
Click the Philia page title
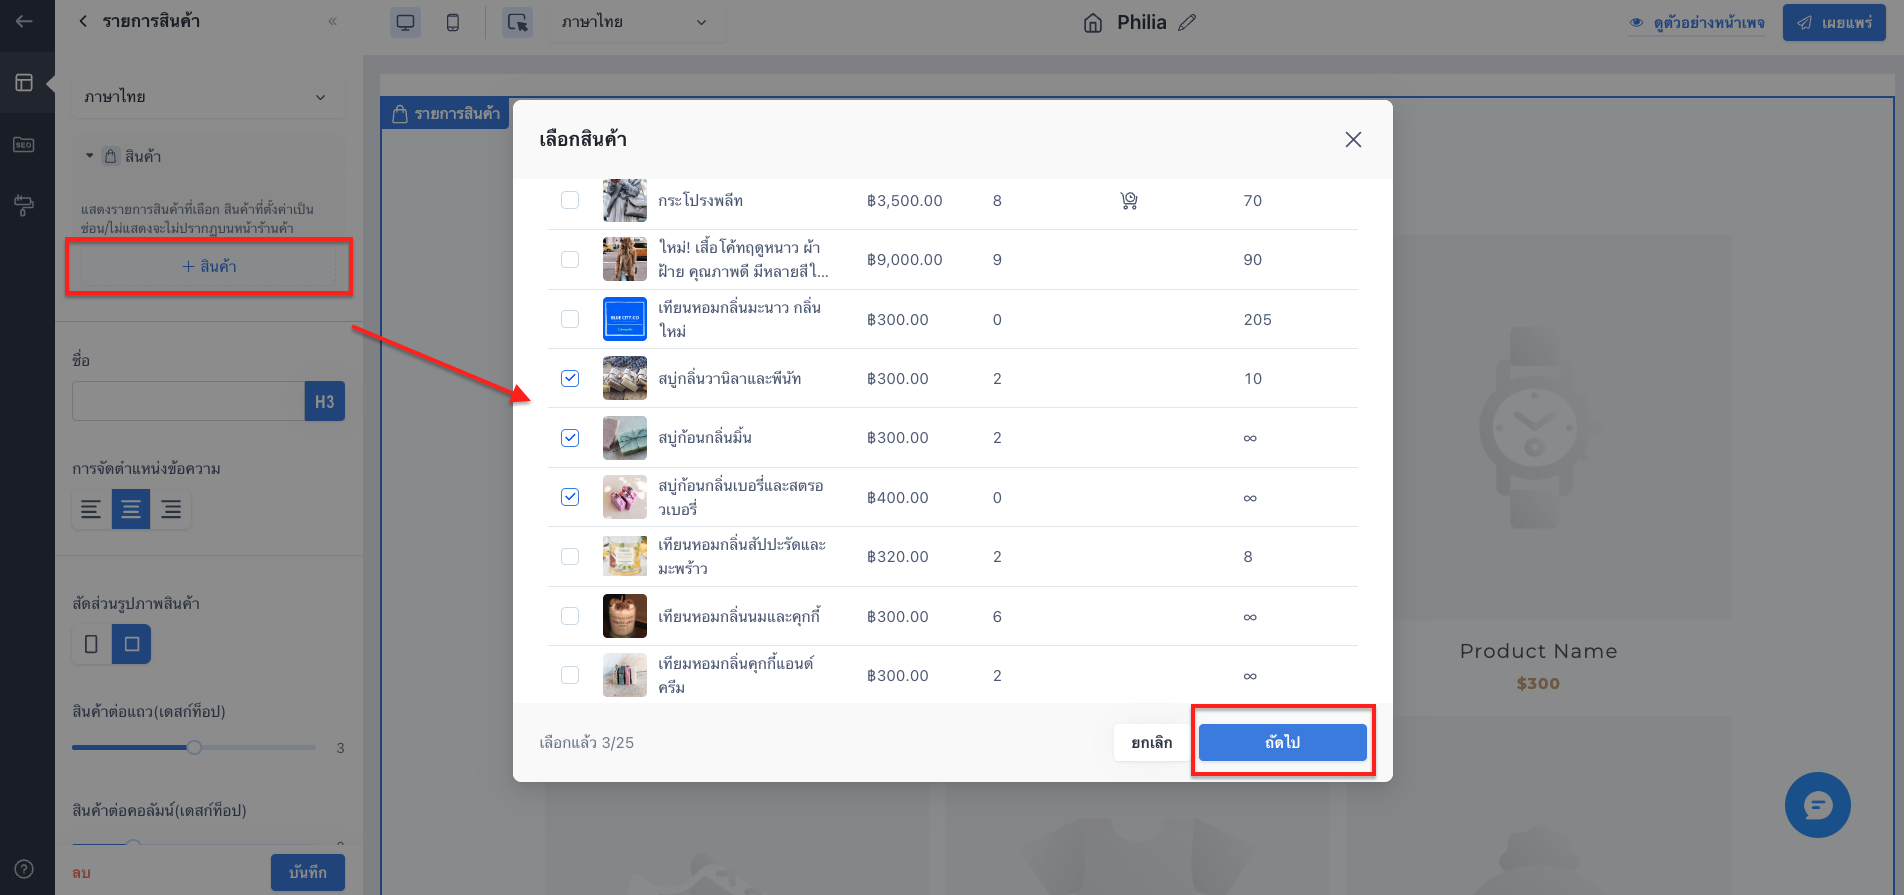(1142, 22)
